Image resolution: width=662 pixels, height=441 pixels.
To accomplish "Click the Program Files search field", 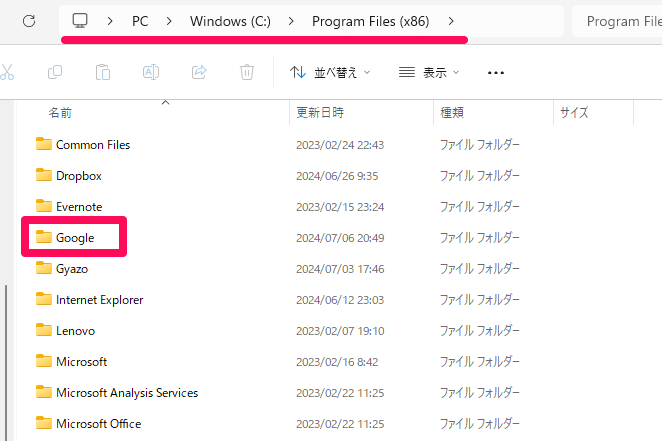I will (617, 21).
